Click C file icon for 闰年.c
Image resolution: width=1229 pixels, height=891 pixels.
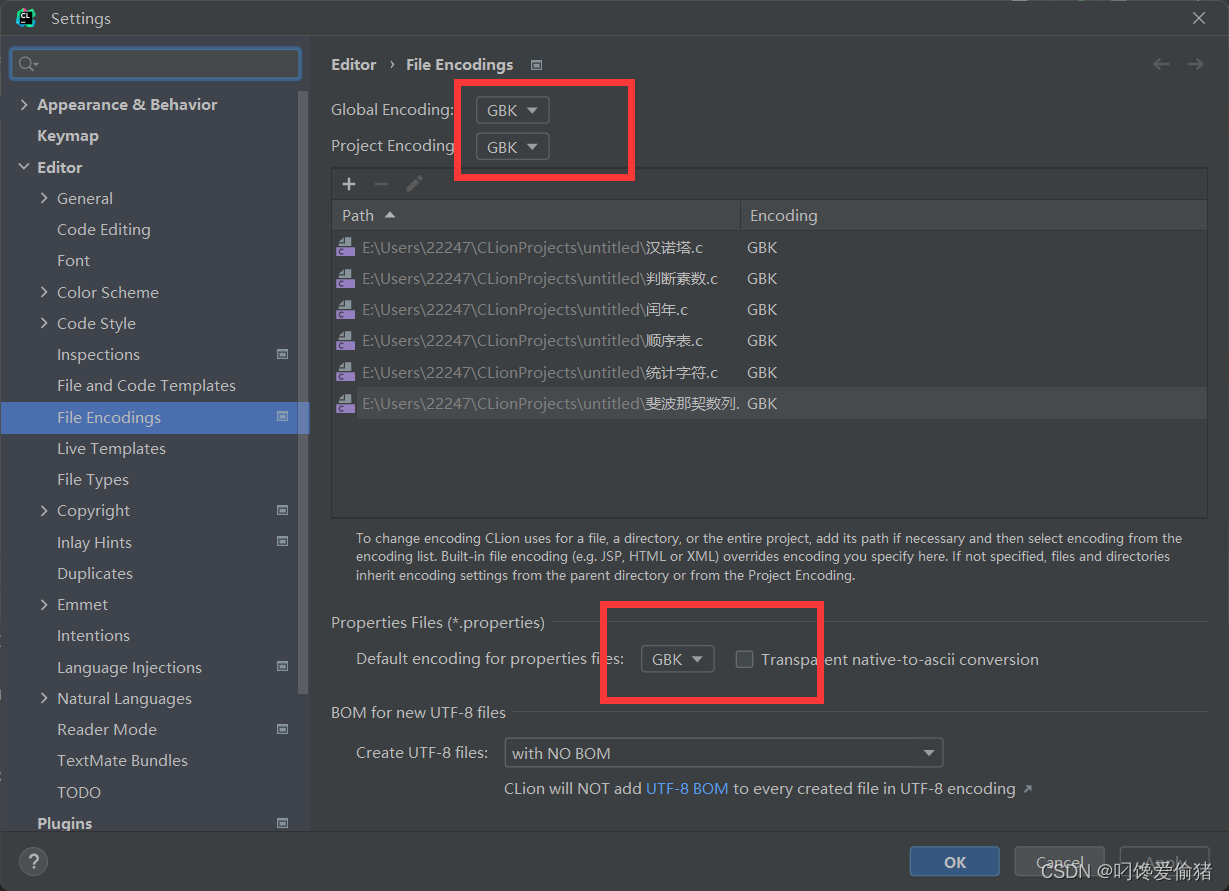coord(346,309)
